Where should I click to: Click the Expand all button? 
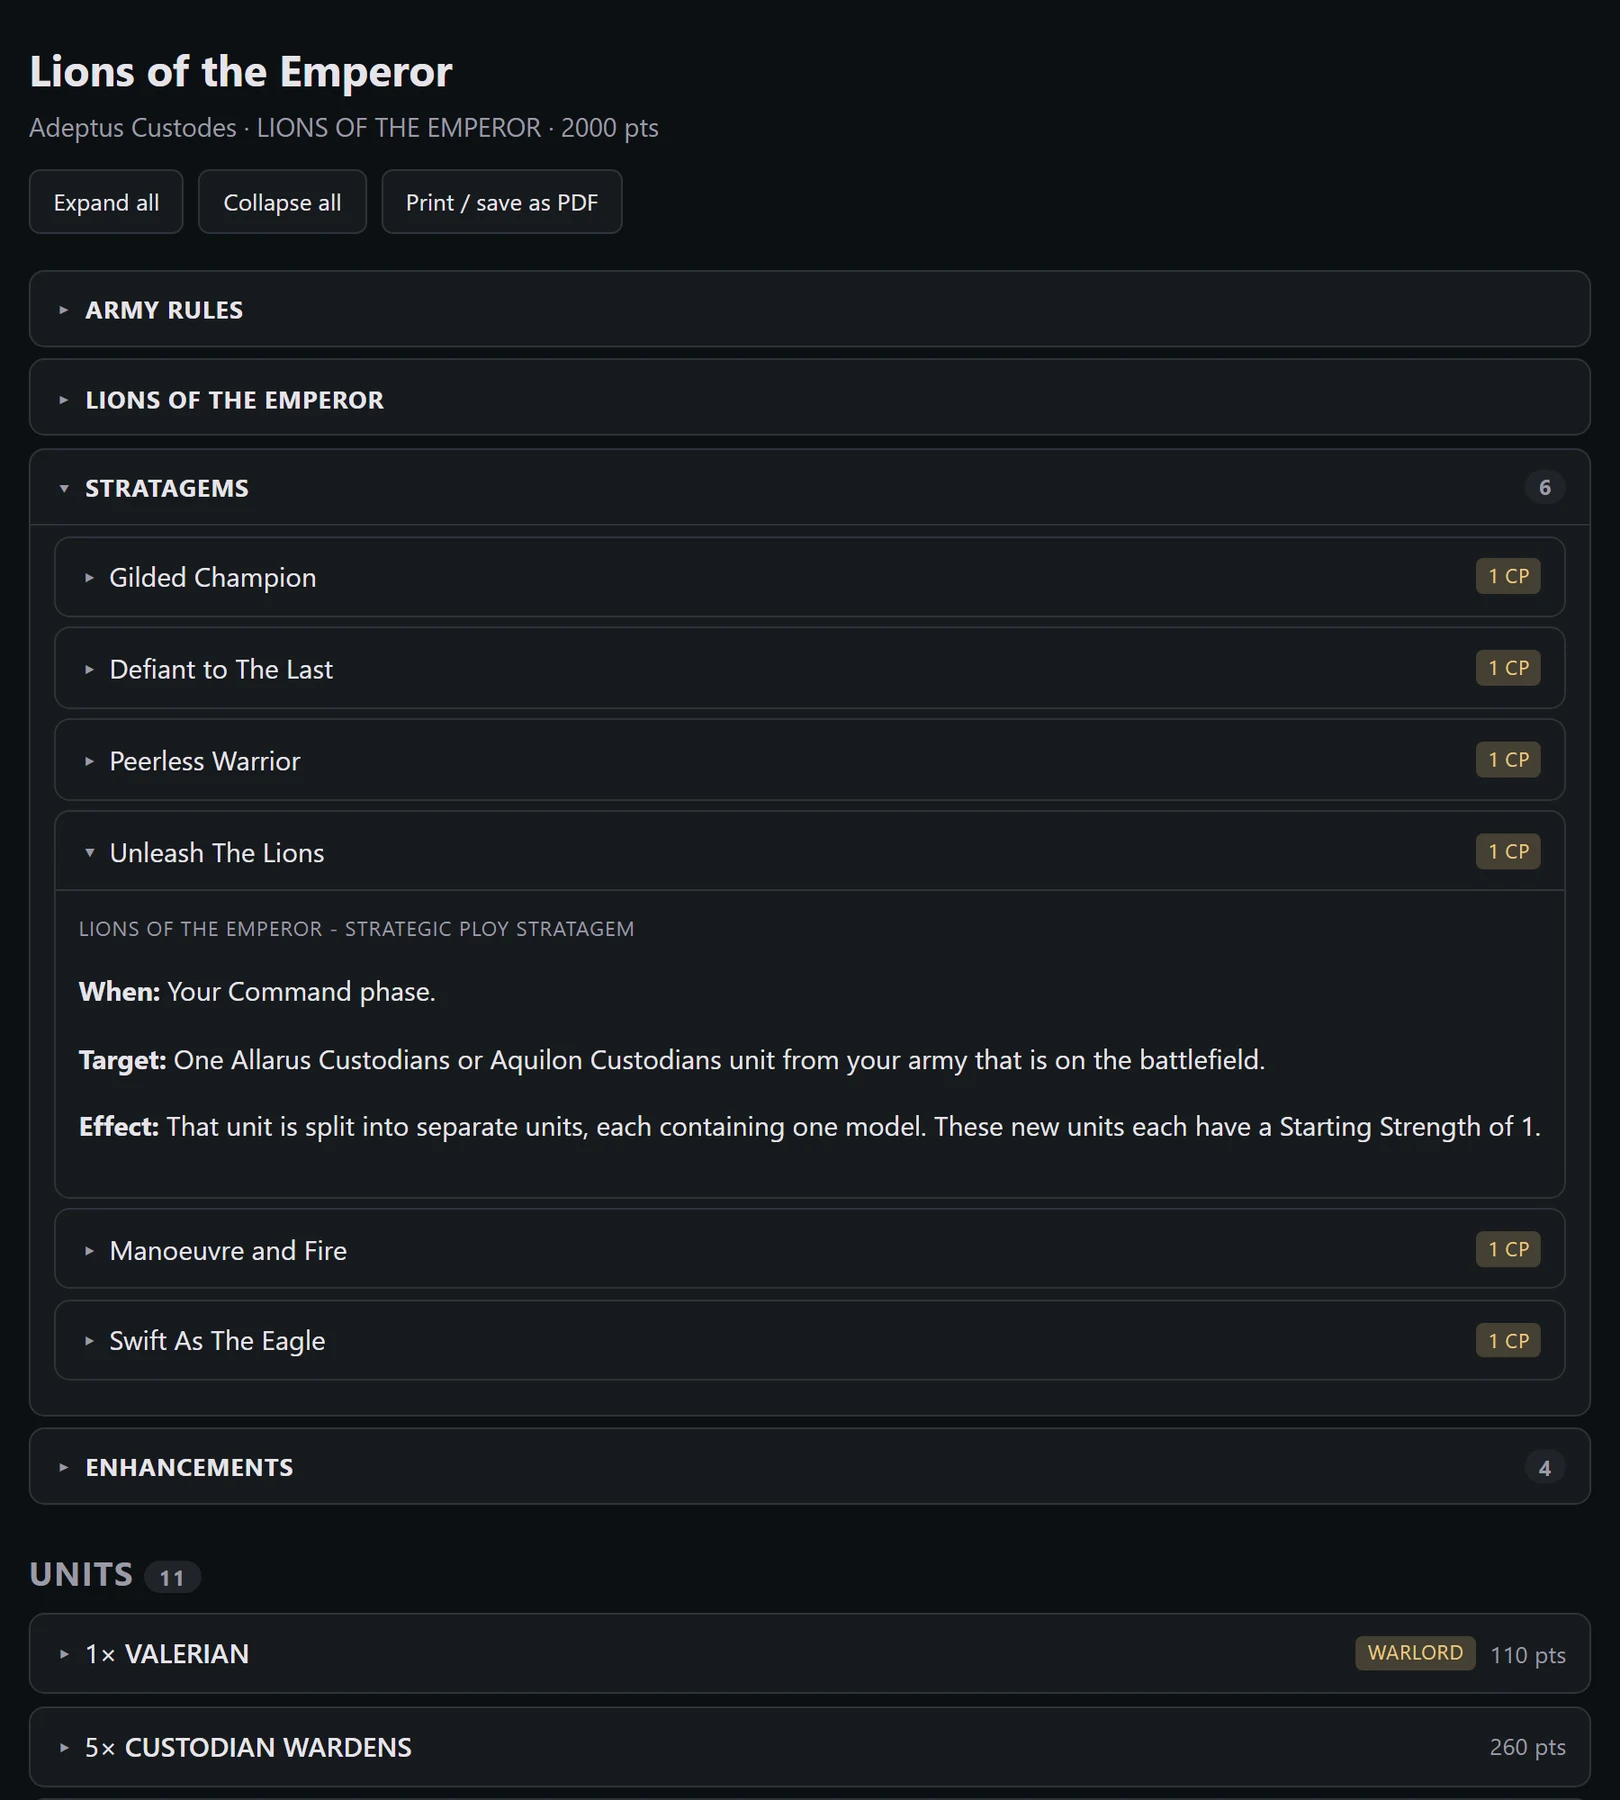pos(106,202)
